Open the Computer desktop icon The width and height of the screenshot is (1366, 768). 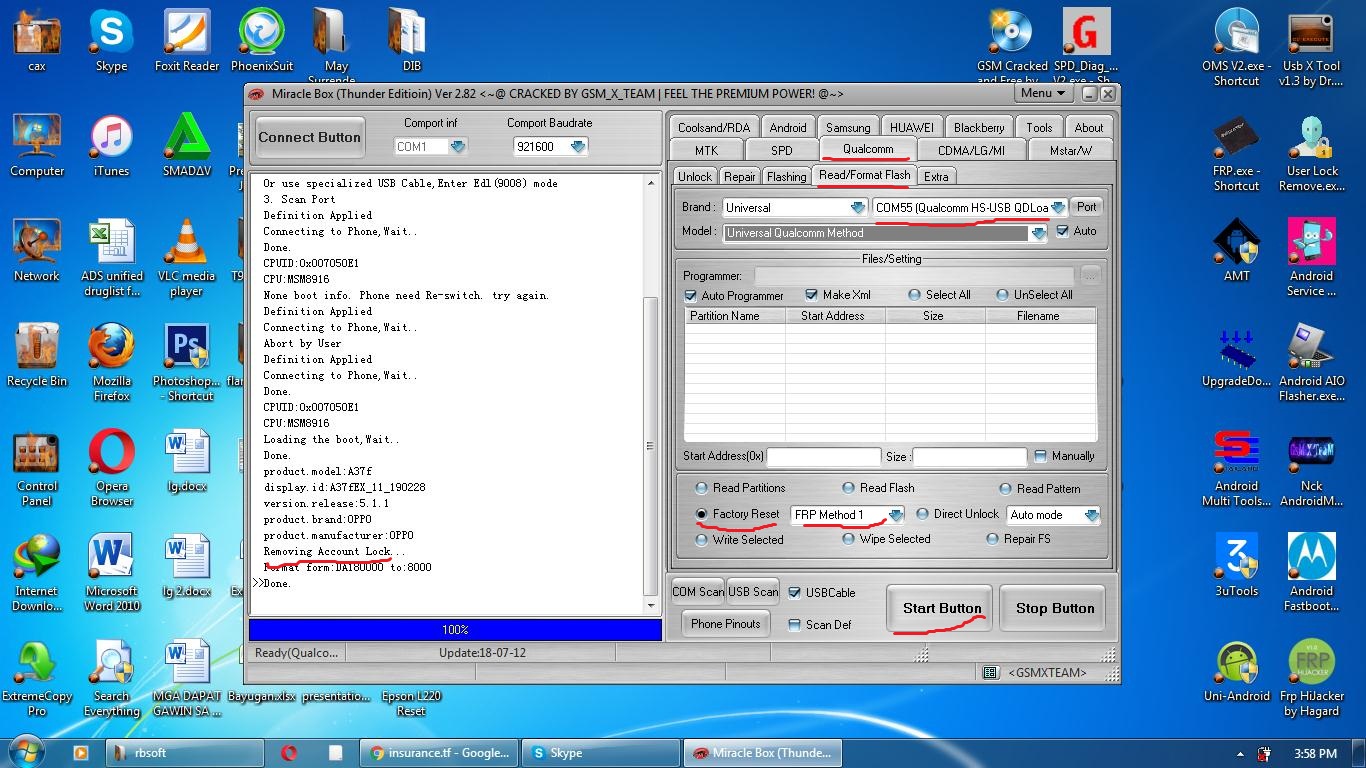pyautogui.click(x=37, y=146)
